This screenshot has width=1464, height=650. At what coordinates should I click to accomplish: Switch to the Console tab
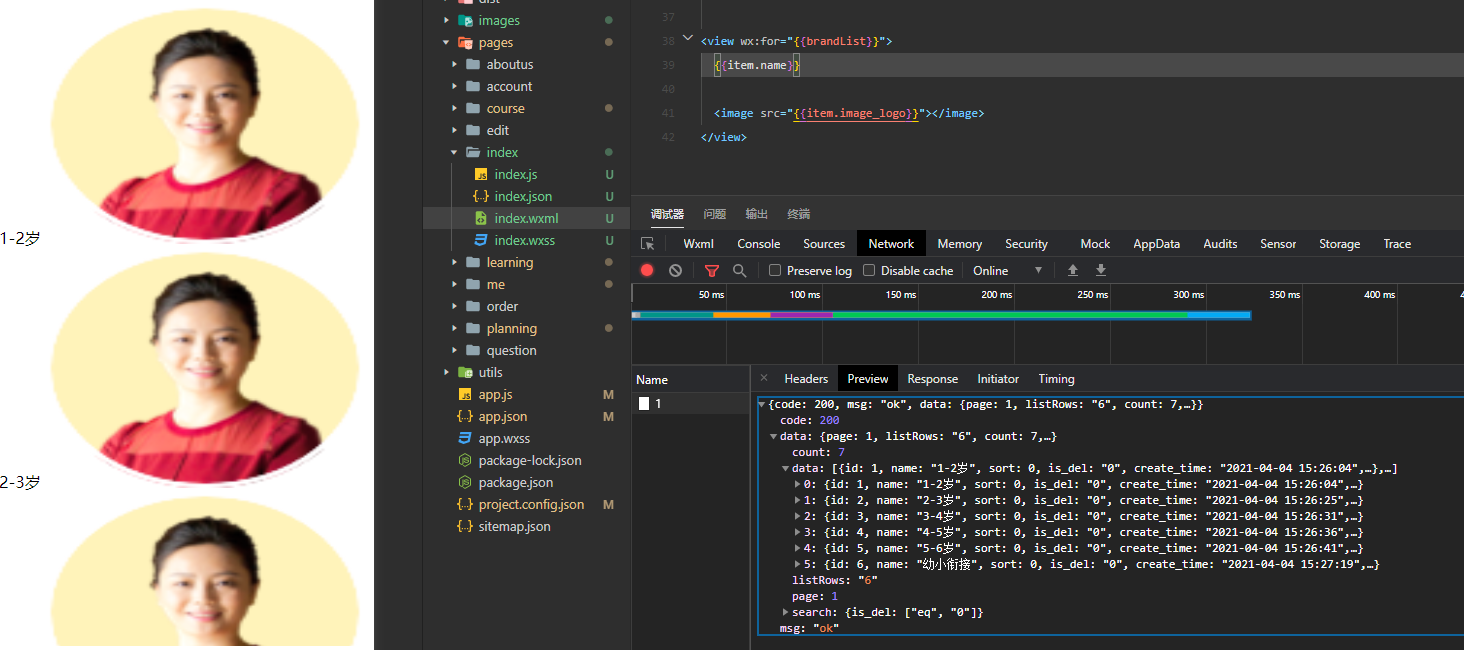(x=758, y=244)
